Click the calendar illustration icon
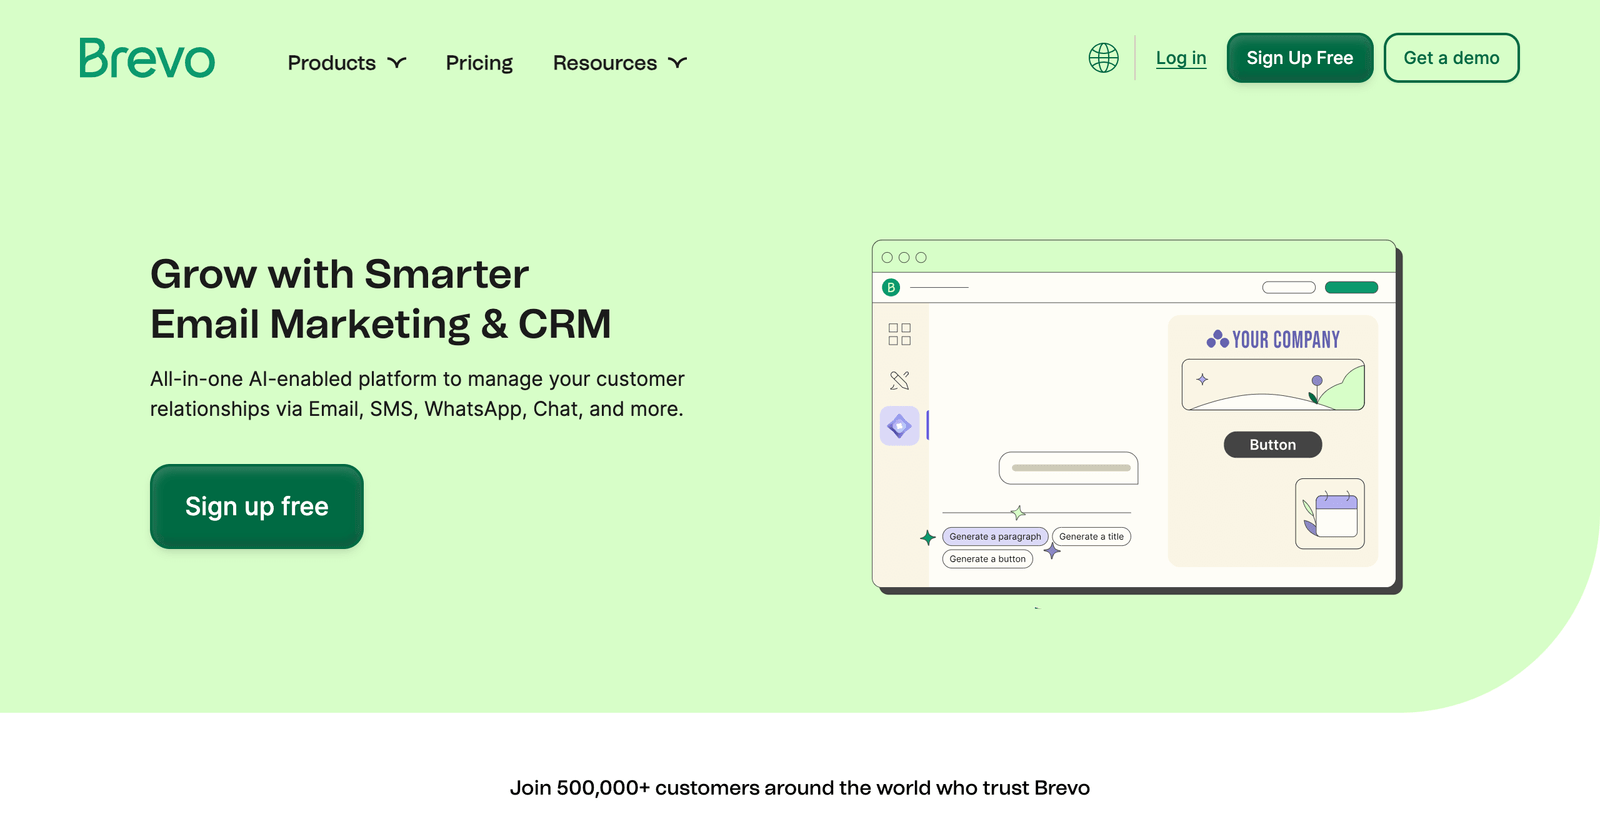 (1330, 514)
